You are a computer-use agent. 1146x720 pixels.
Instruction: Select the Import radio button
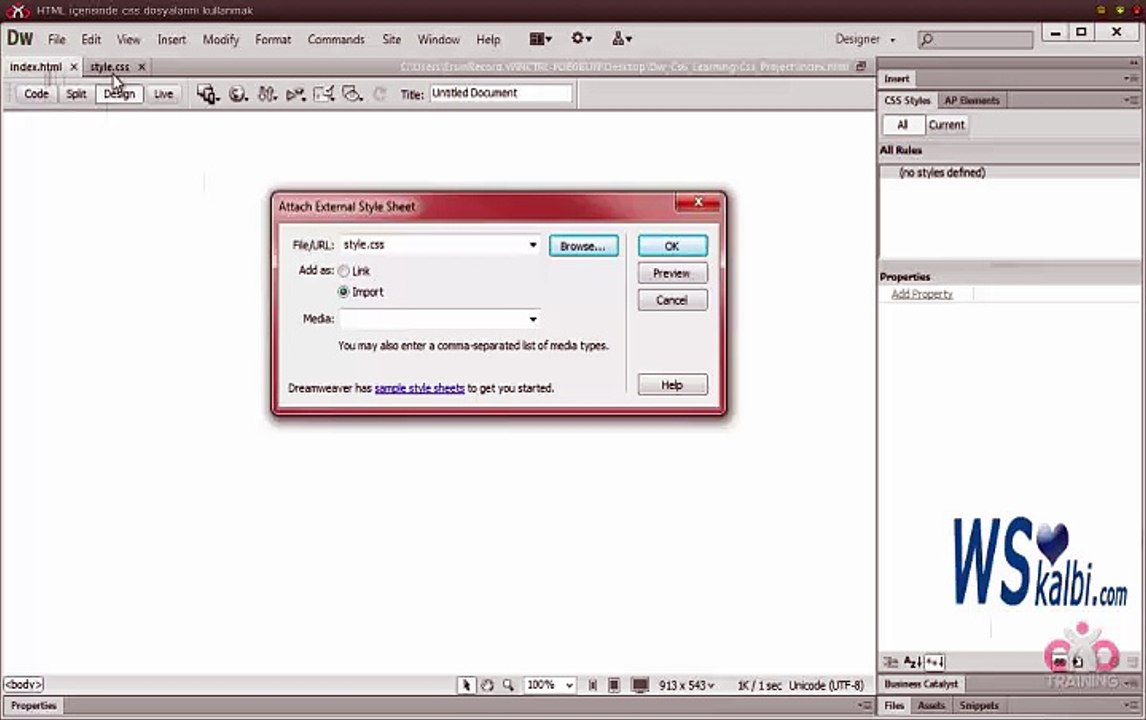344,292
